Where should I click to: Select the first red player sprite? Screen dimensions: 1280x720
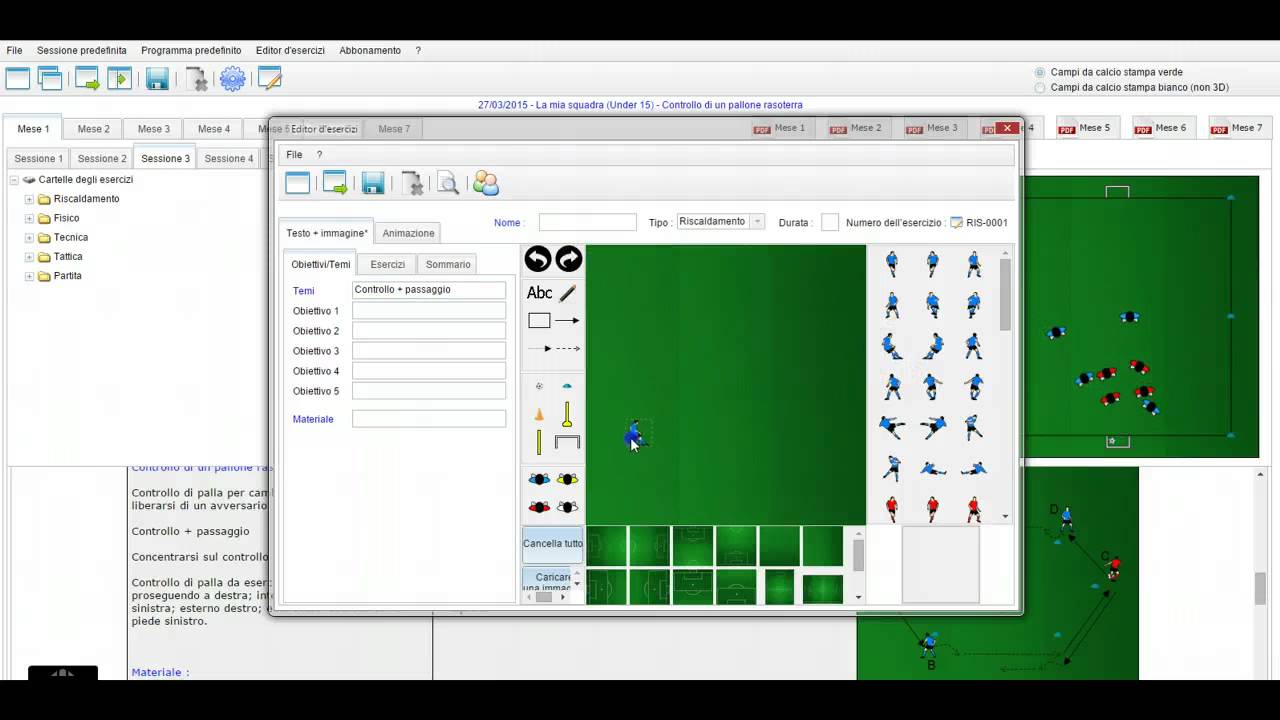coord(891,509)
